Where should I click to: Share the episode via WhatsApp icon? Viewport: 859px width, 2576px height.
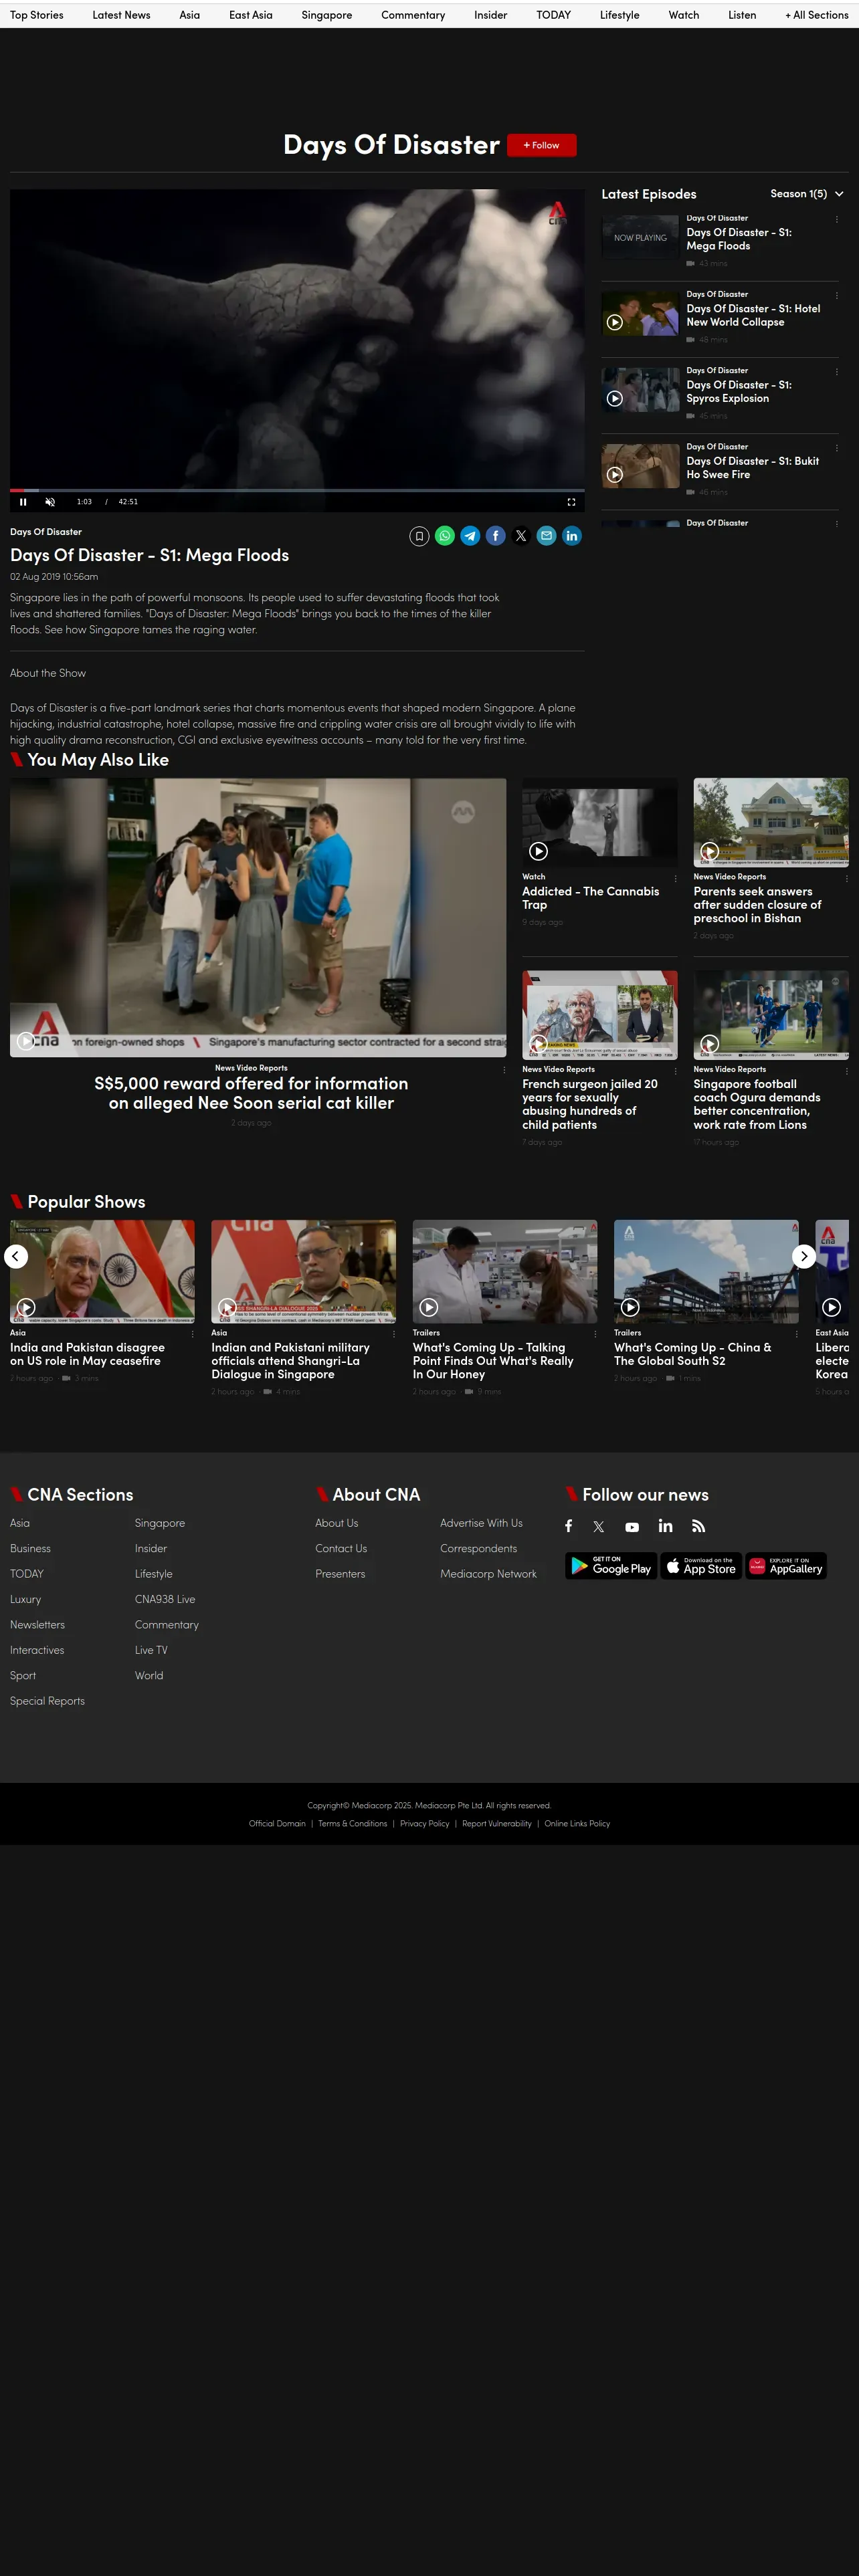445,536
